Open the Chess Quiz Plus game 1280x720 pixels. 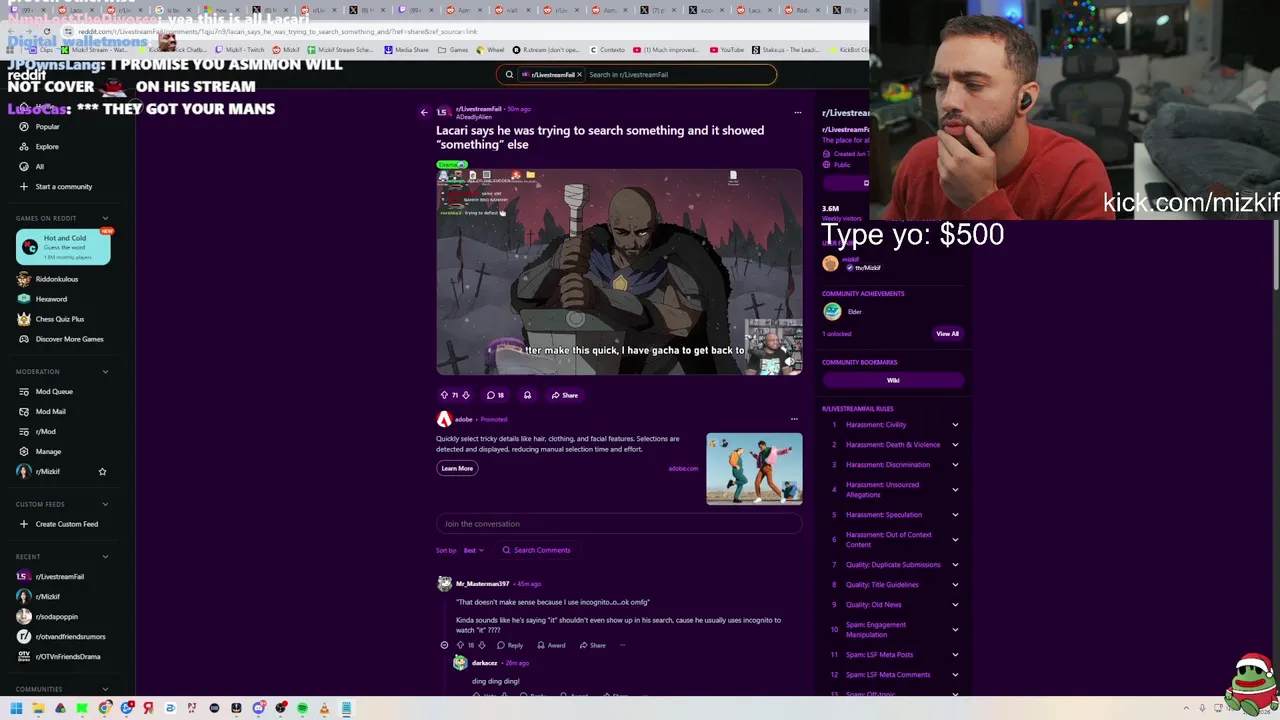[60, 319]
